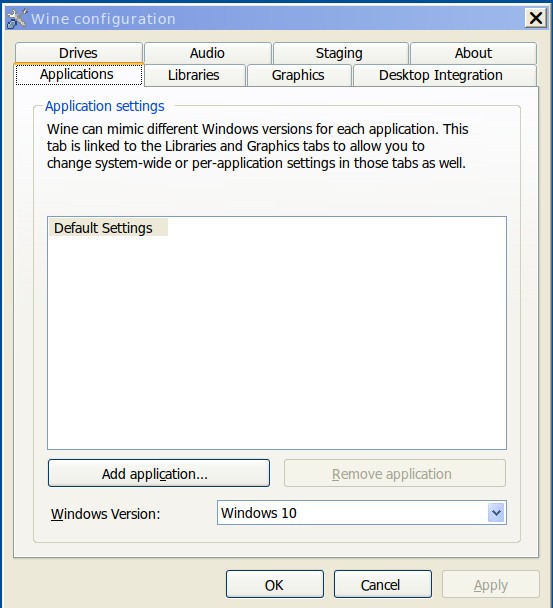Click the Windows Version label

(x=105, y=514)
